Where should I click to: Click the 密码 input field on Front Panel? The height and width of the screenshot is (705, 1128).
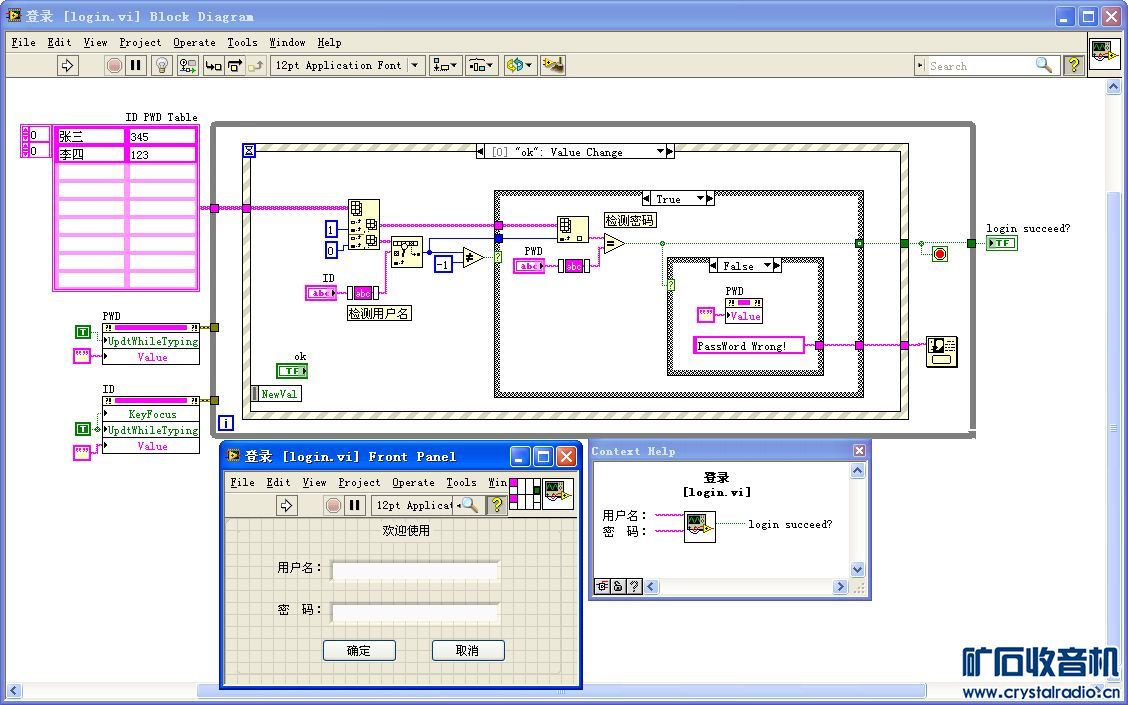(415, 613)
